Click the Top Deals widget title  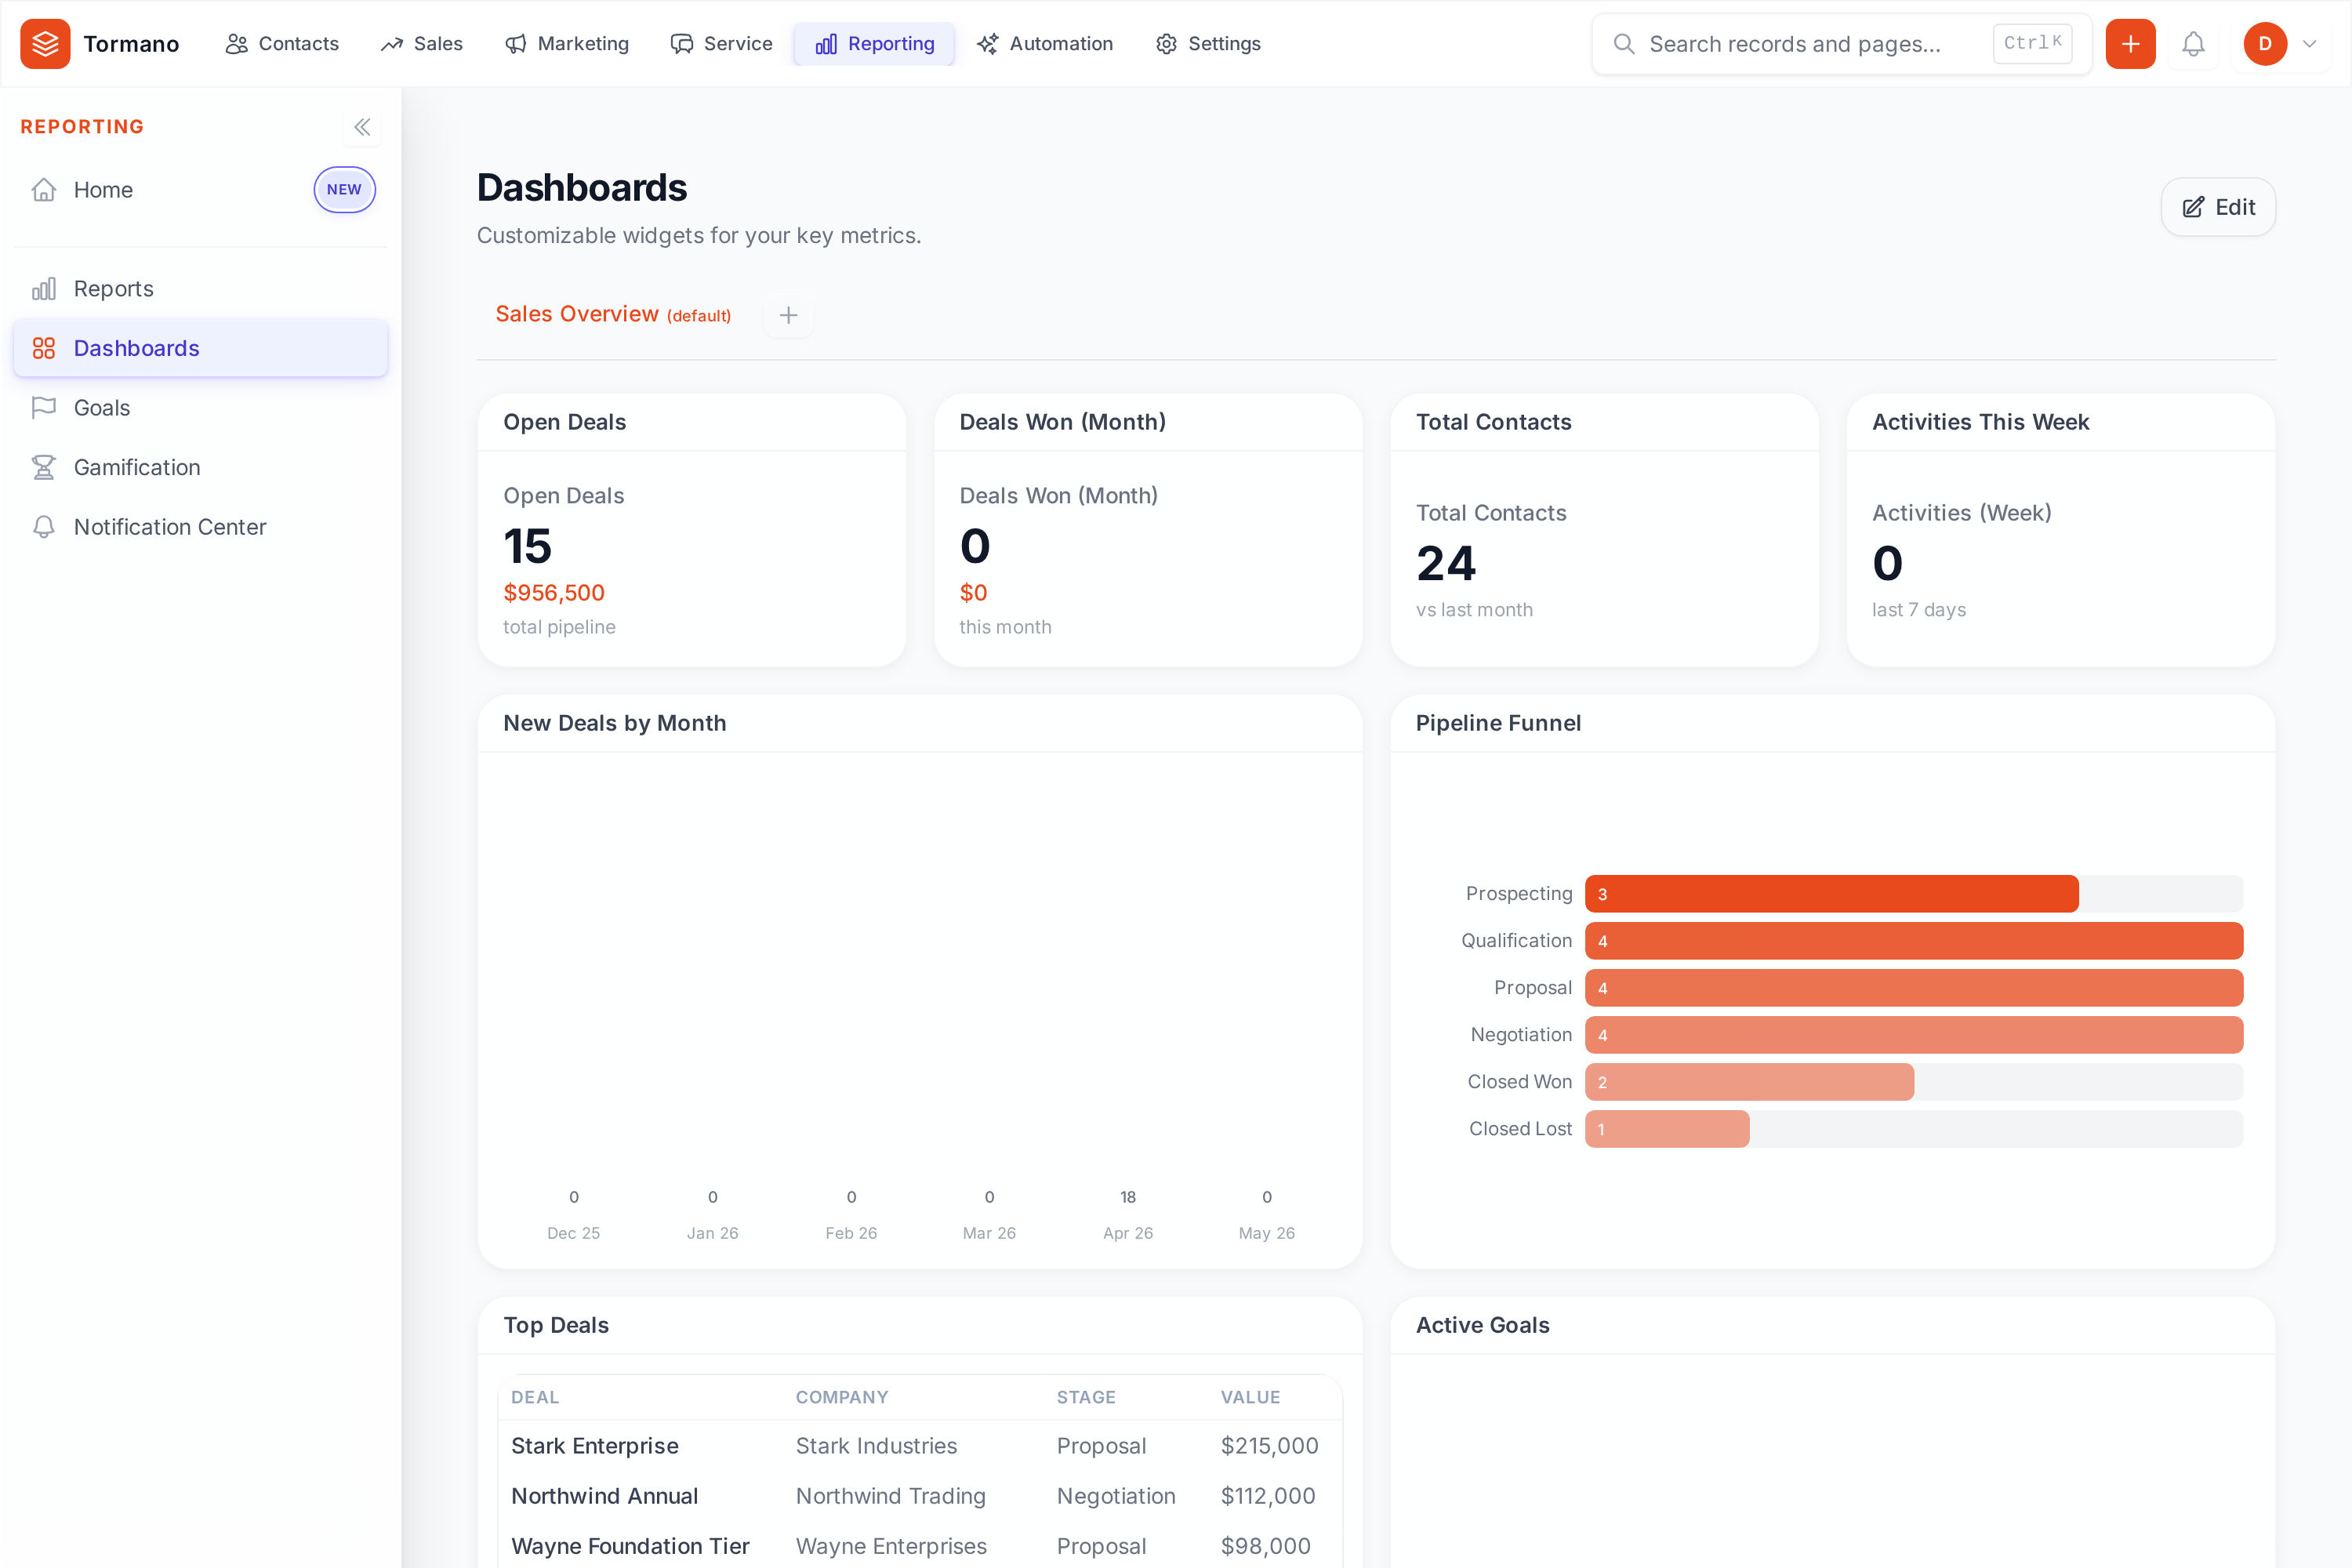(556, 1325)
